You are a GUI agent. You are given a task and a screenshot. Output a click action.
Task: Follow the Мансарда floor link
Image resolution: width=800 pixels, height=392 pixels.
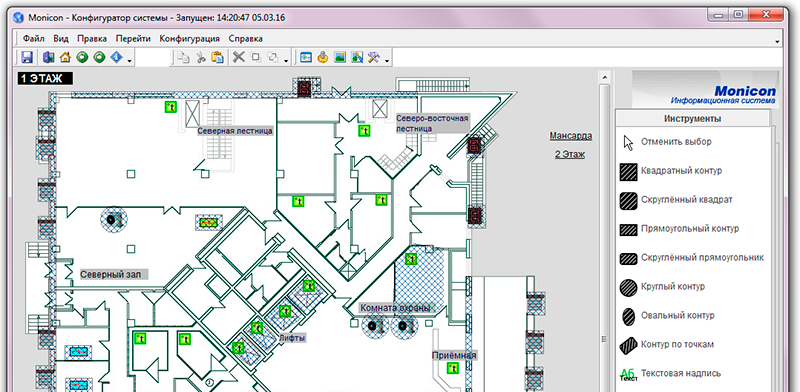(570, 136)
